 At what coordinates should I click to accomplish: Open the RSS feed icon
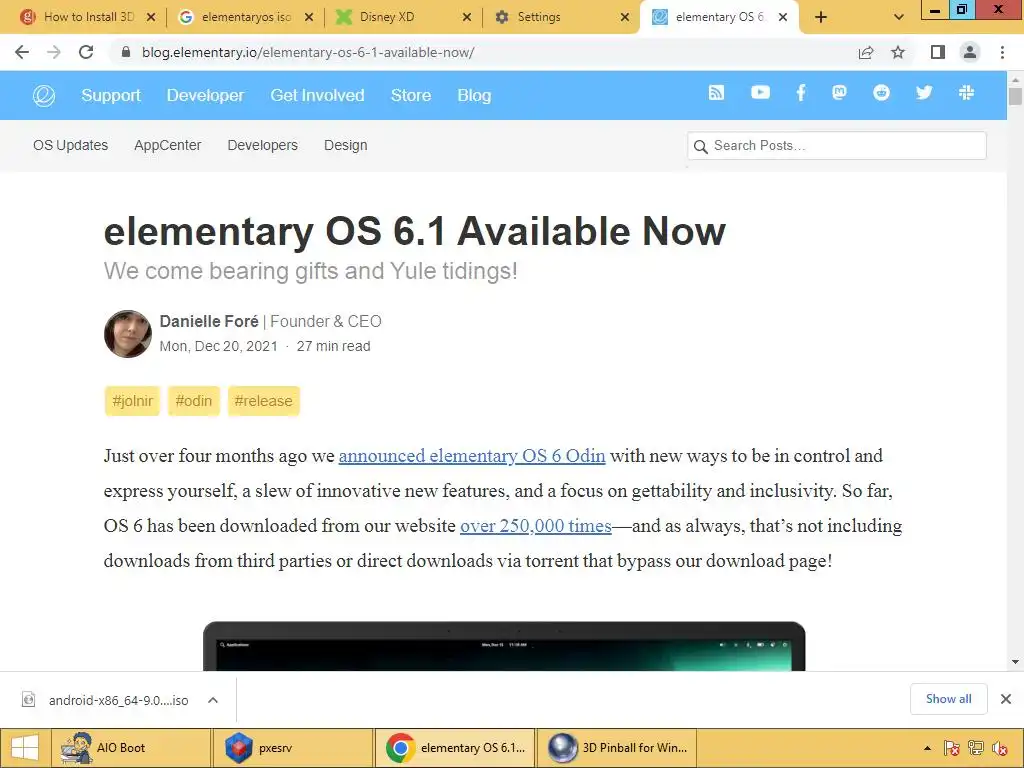point(716,93)
